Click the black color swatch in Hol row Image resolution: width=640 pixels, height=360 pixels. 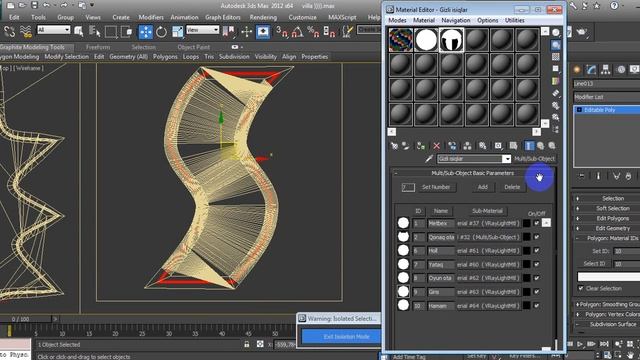(527, 251)
